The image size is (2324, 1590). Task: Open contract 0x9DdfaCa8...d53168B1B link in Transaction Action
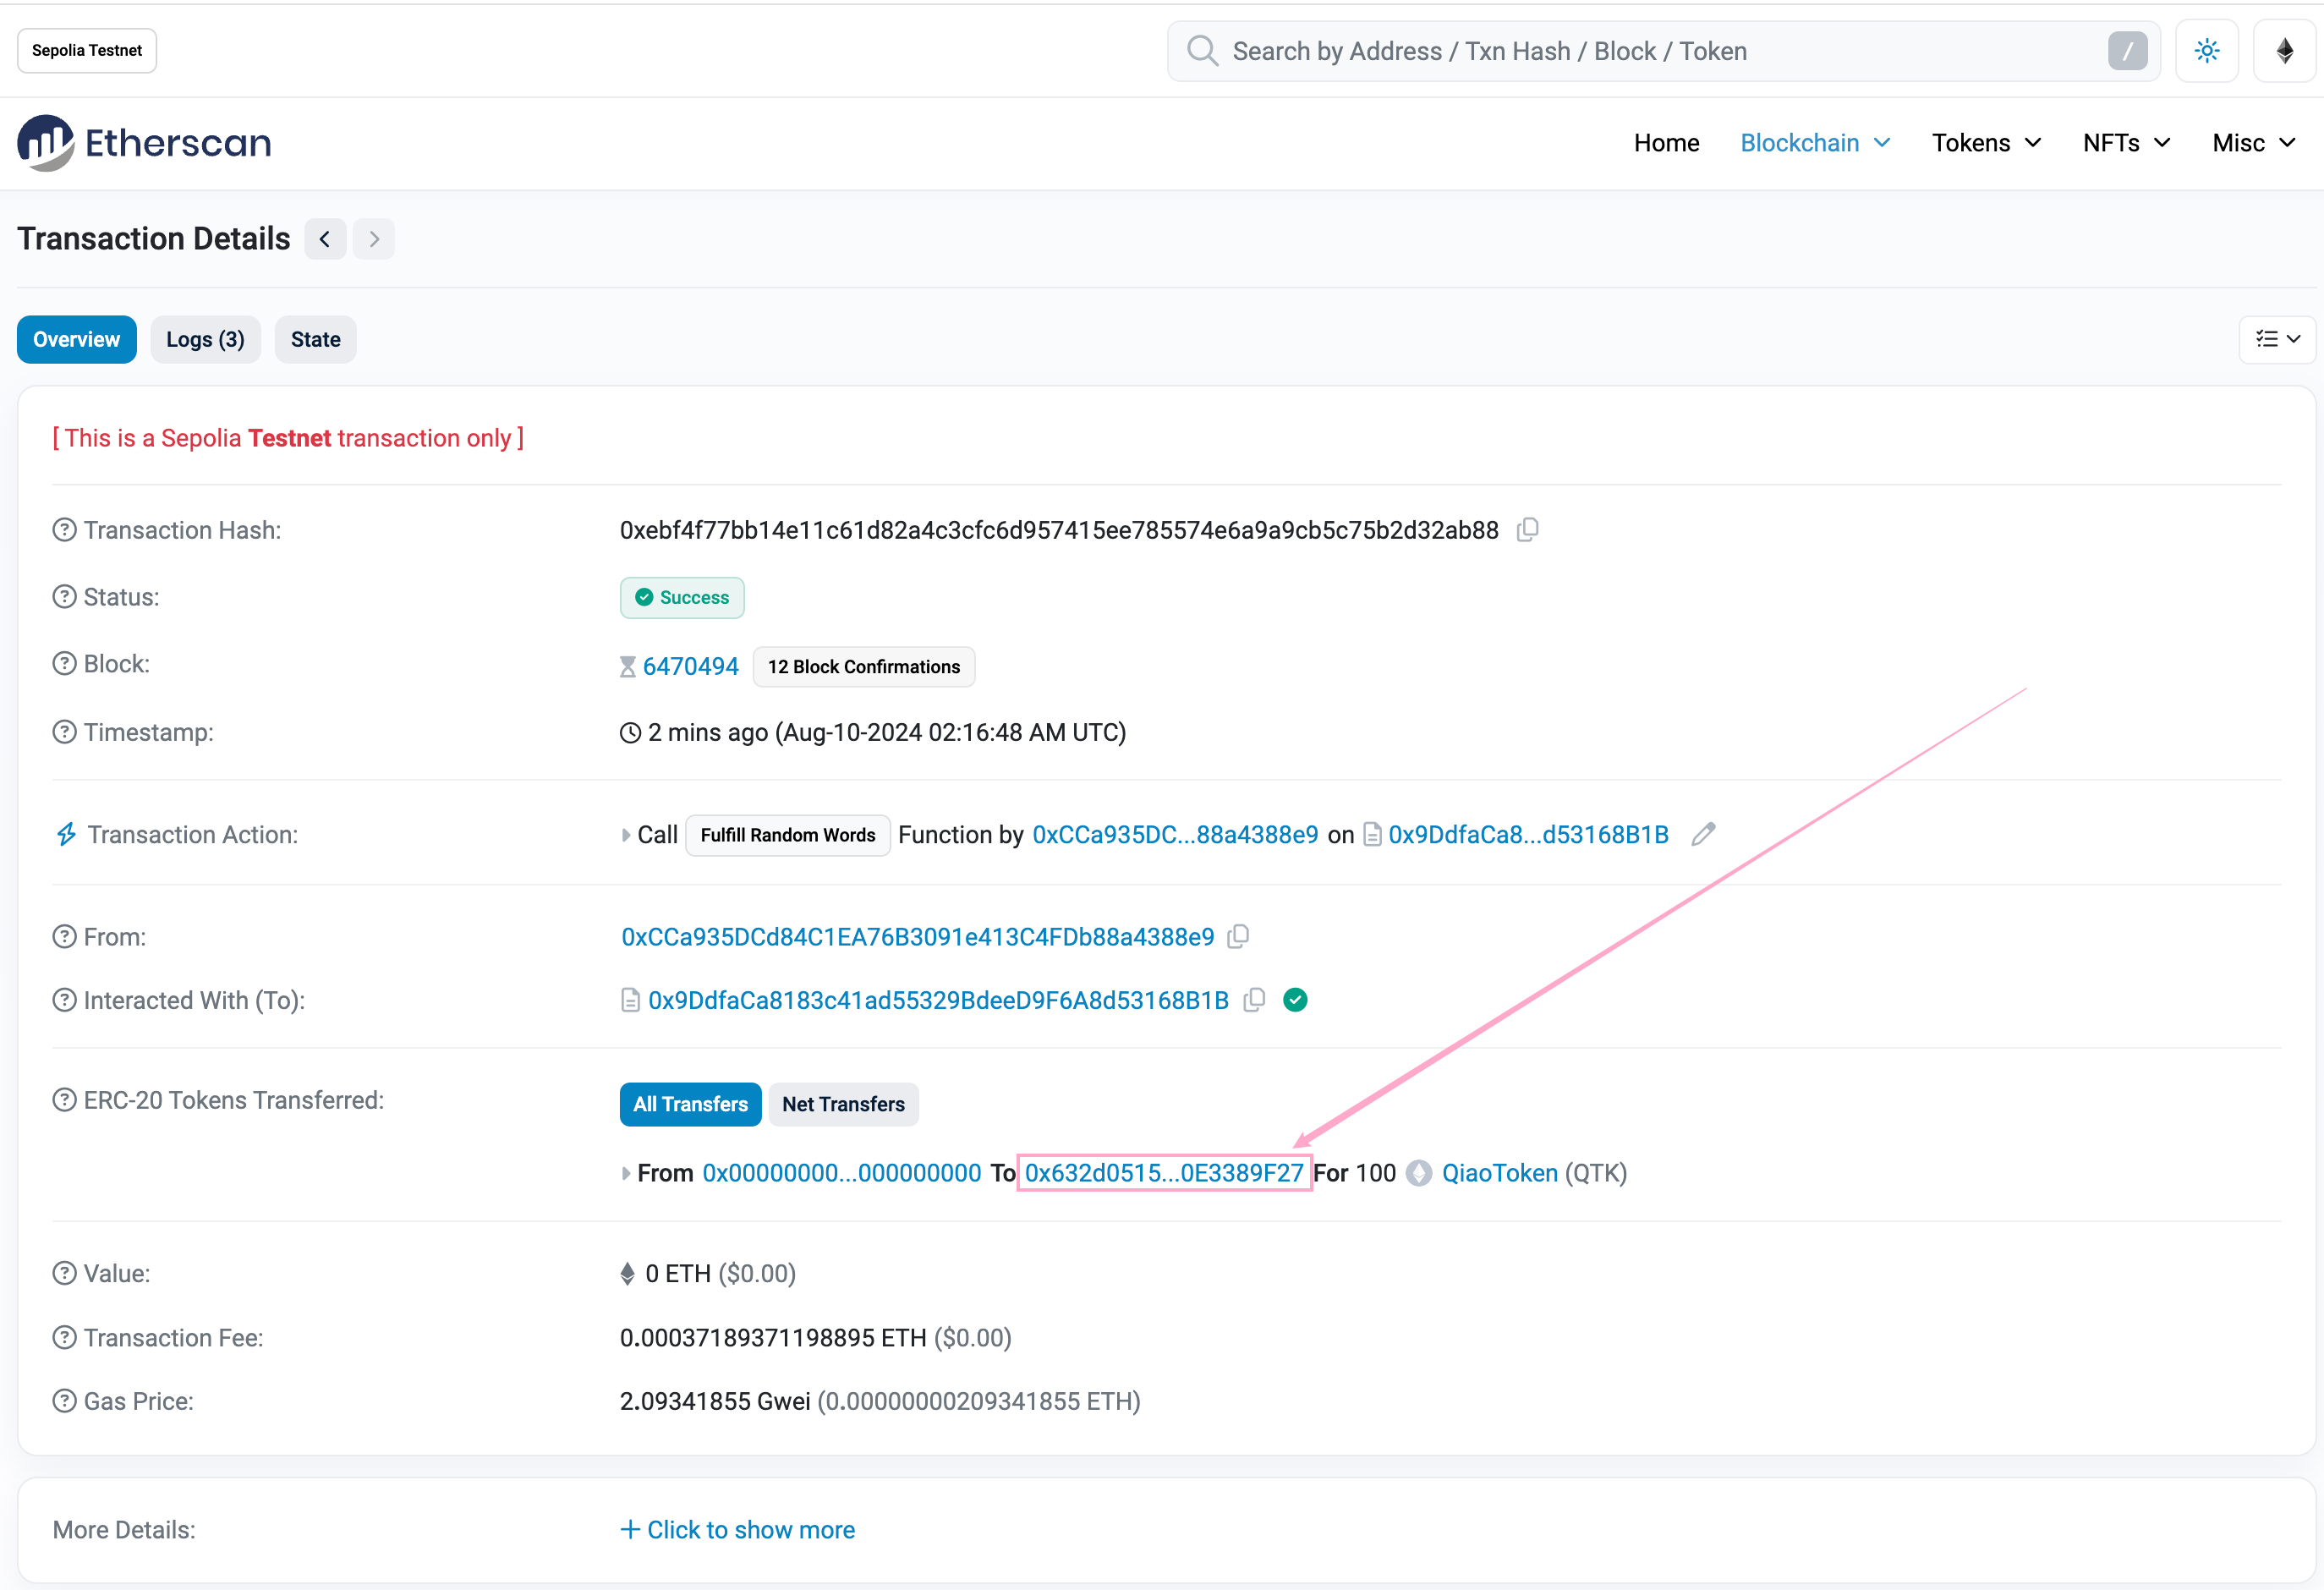[1528, 835]
